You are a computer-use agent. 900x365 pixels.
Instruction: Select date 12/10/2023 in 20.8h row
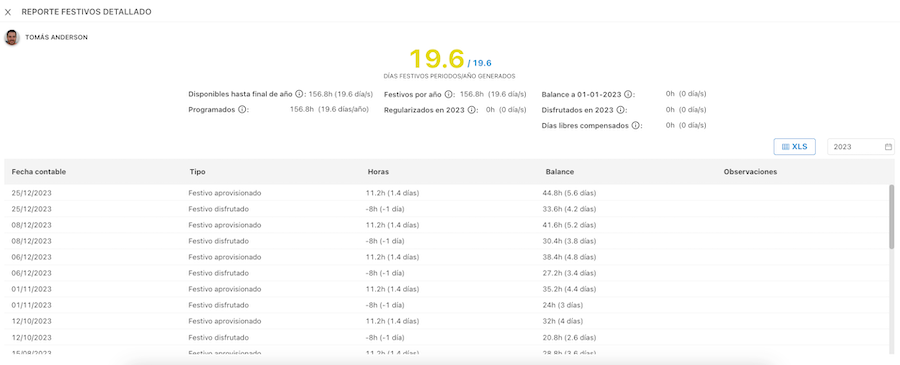click(32, 337)
